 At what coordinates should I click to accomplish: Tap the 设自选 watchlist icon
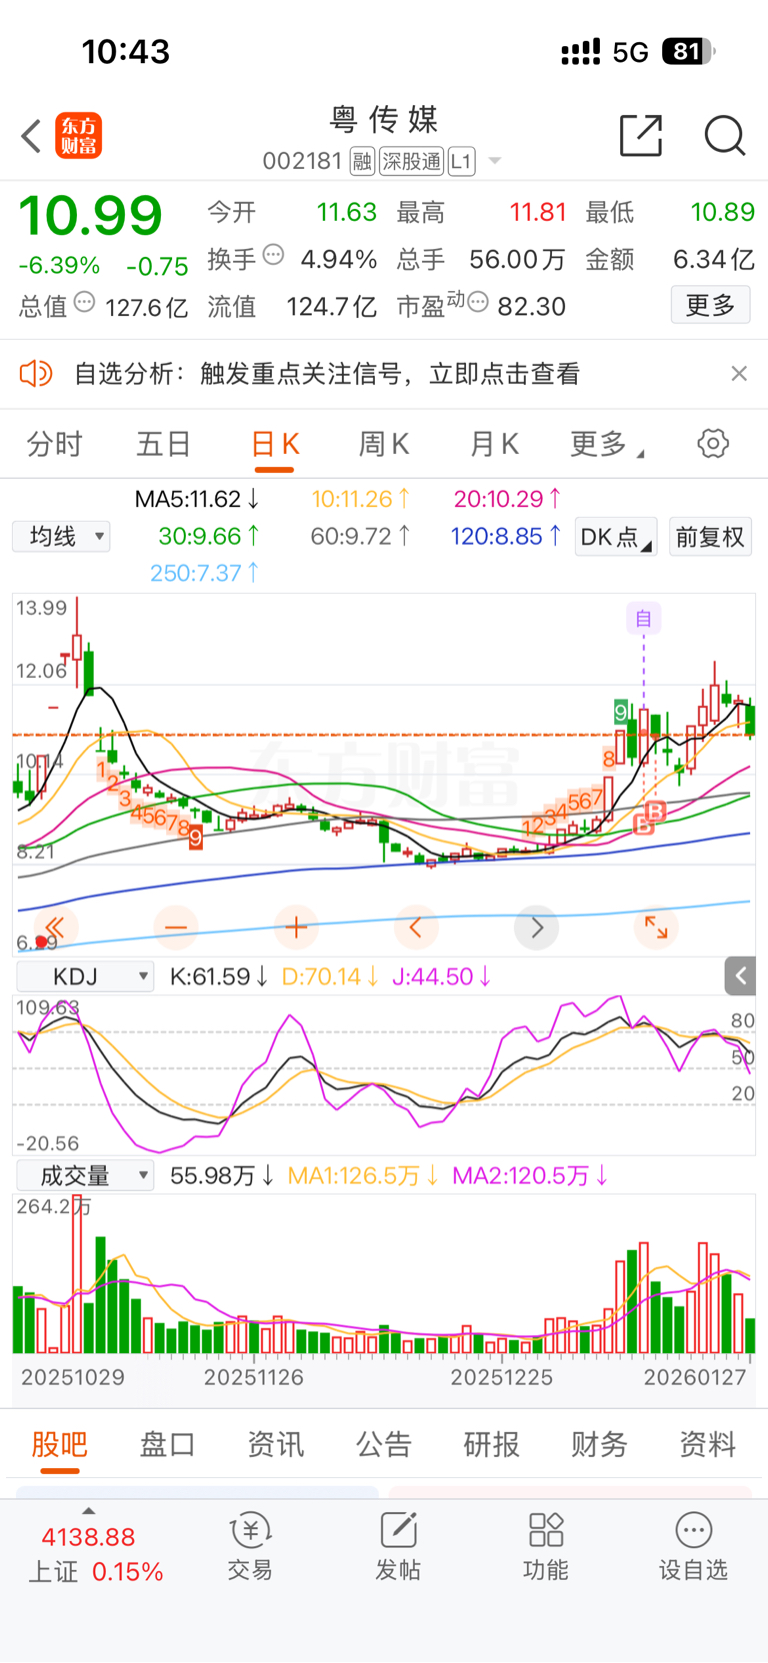694,1547
